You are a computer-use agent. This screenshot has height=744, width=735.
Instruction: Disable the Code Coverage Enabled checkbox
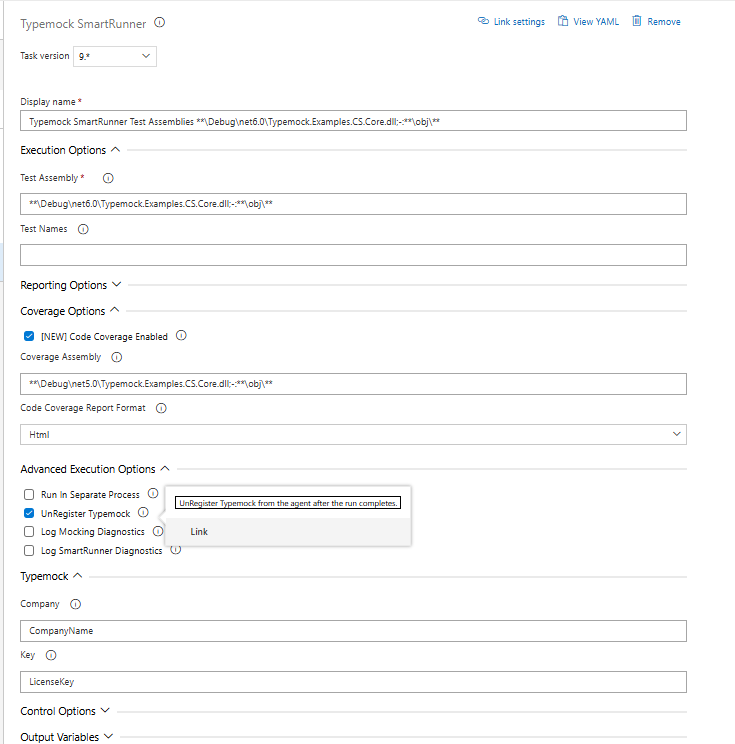click(x=29, y=337)
